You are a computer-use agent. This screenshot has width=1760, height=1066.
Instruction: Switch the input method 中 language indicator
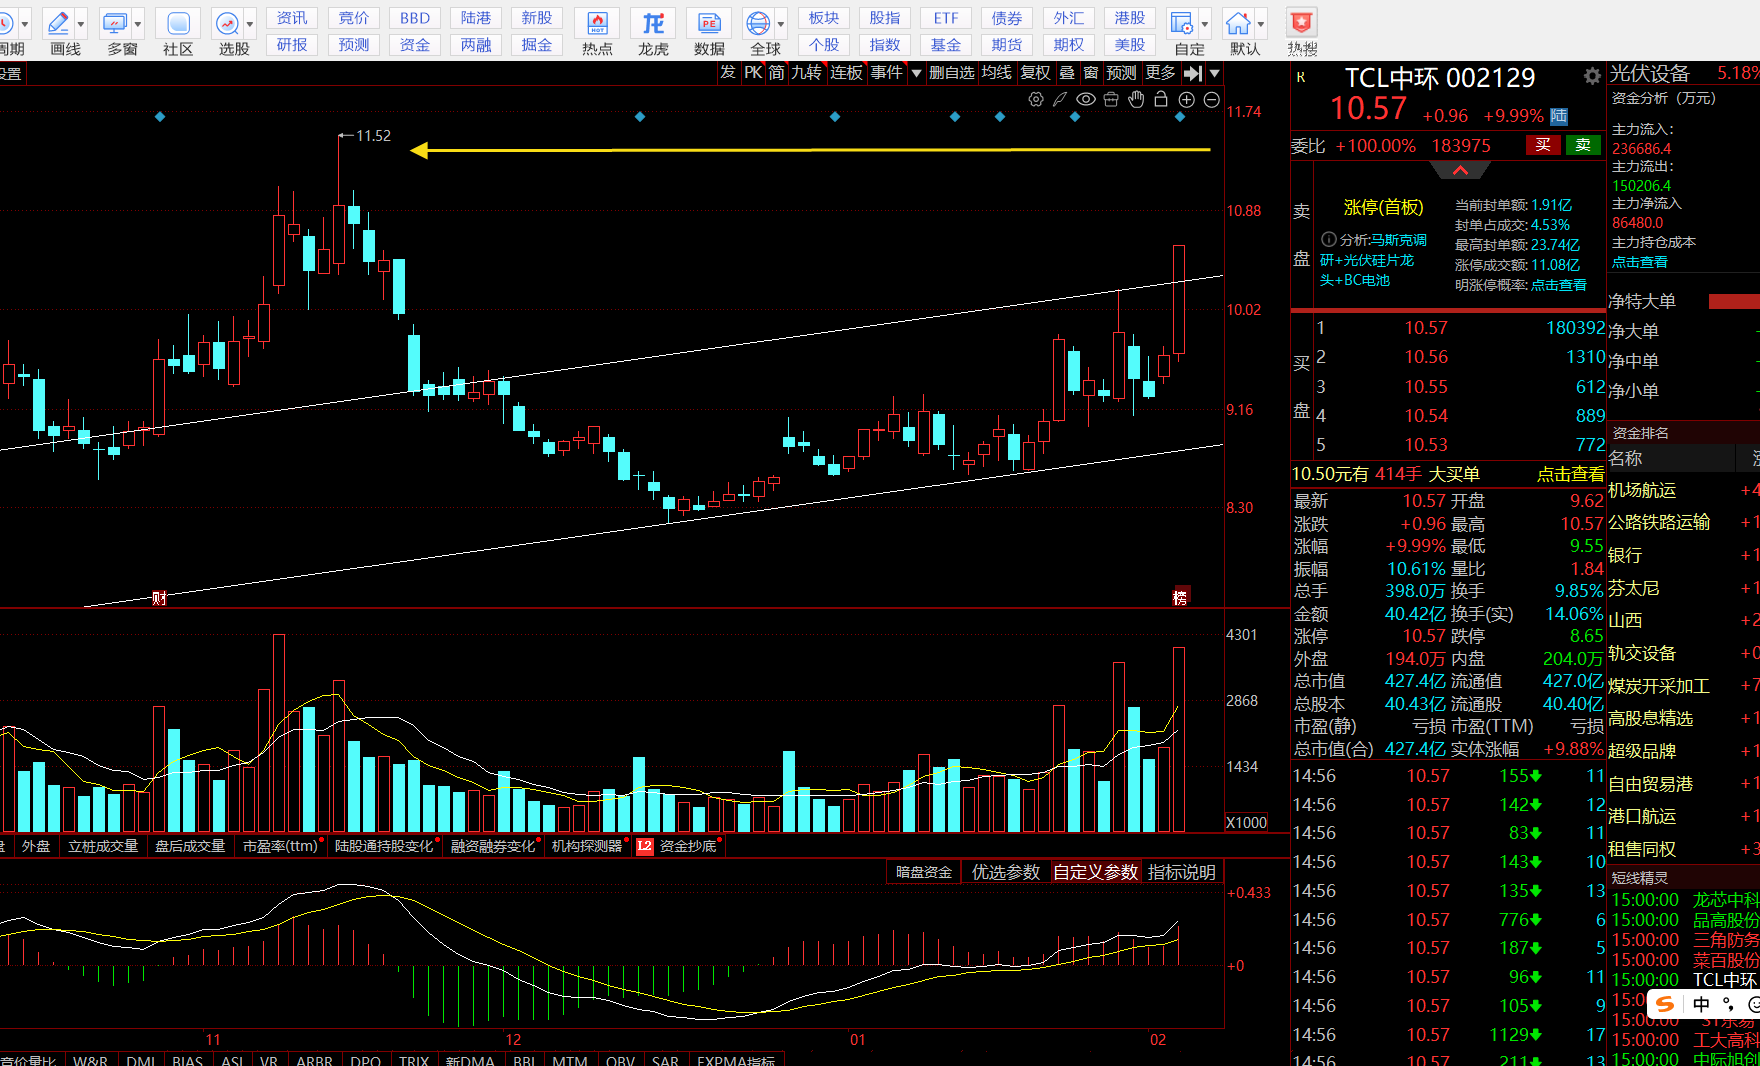click(1701, 1004)
